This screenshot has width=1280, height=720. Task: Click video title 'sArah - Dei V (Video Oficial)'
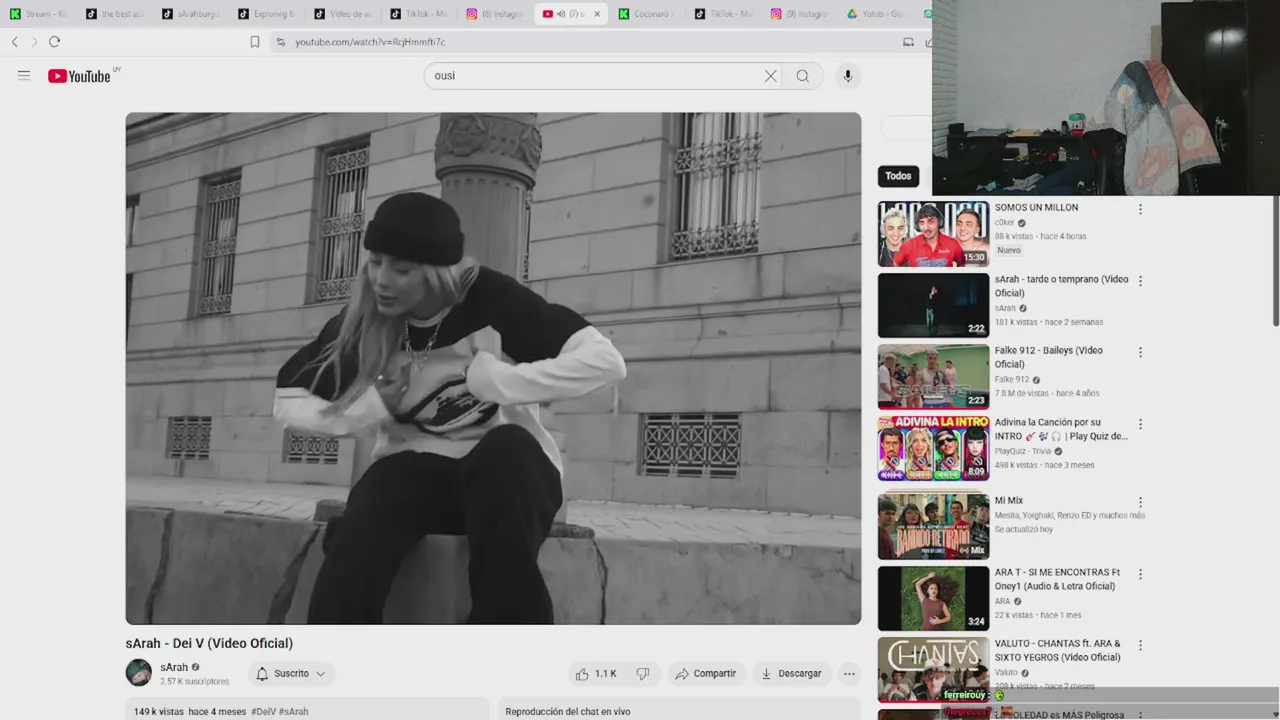(209, 643)
